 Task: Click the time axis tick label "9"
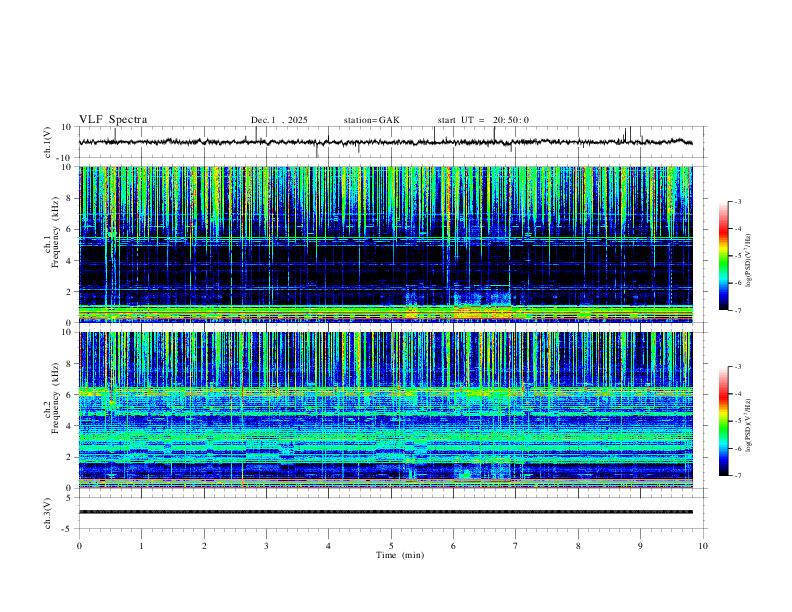tap(640, 546)
